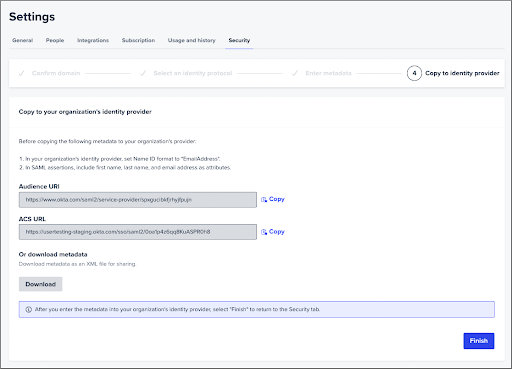This screenshot has width=512, height=369.
Task: Click the Name ID format instruction line
Action: (x=120, y=159)
